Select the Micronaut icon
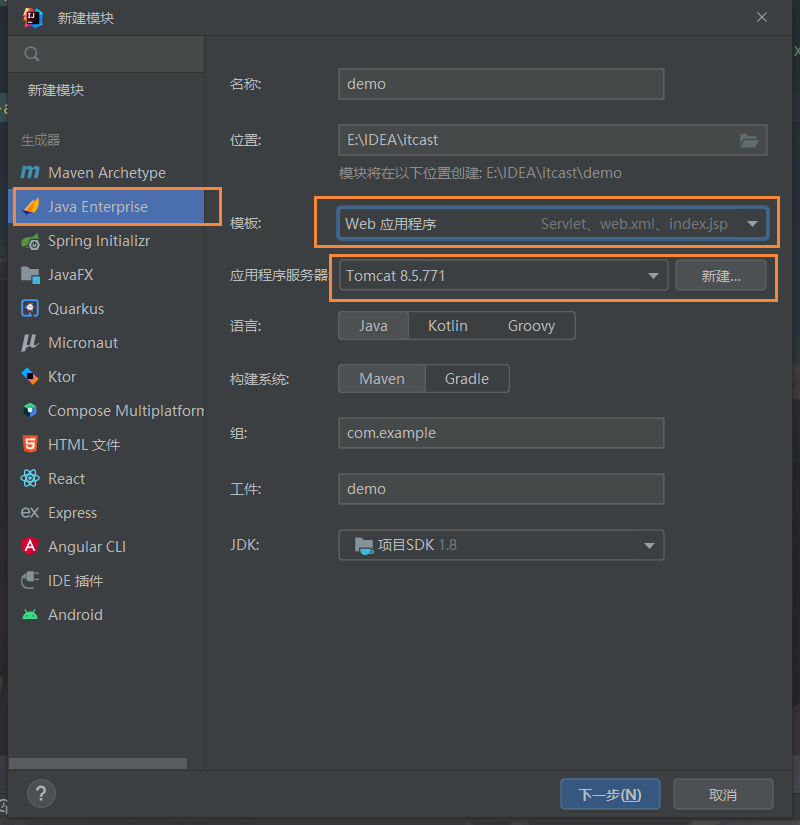 pos(30,343)
